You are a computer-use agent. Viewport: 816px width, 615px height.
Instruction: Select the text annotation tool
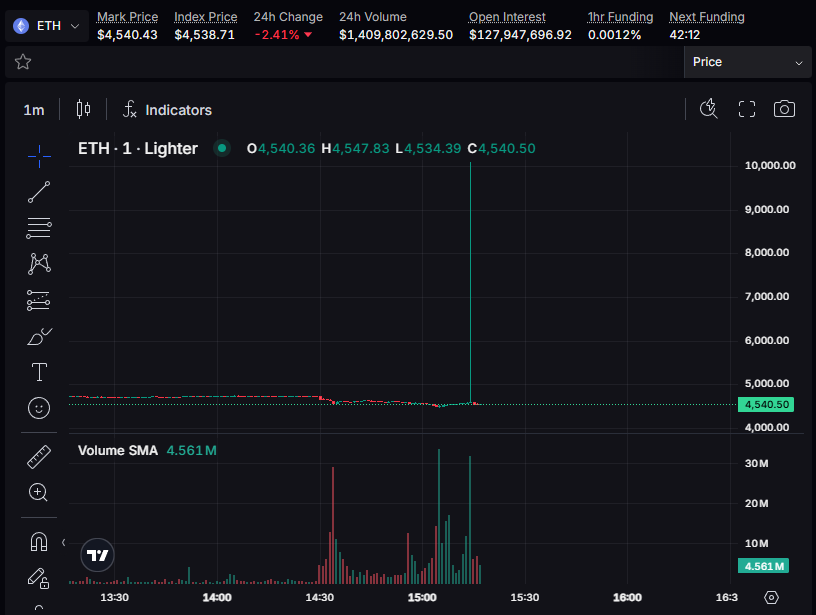(x=39, y=372)
